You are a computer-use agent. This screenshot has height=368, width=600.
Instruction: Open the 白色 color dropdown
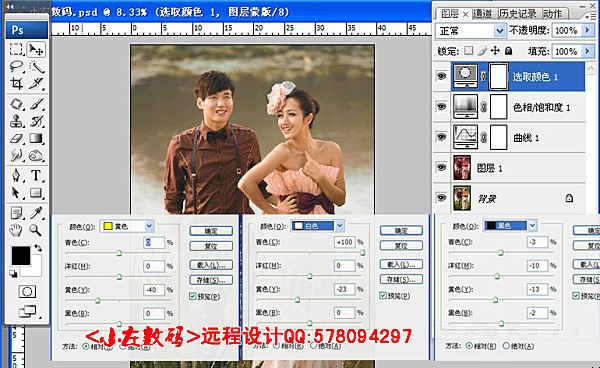[x=339, y=226]
